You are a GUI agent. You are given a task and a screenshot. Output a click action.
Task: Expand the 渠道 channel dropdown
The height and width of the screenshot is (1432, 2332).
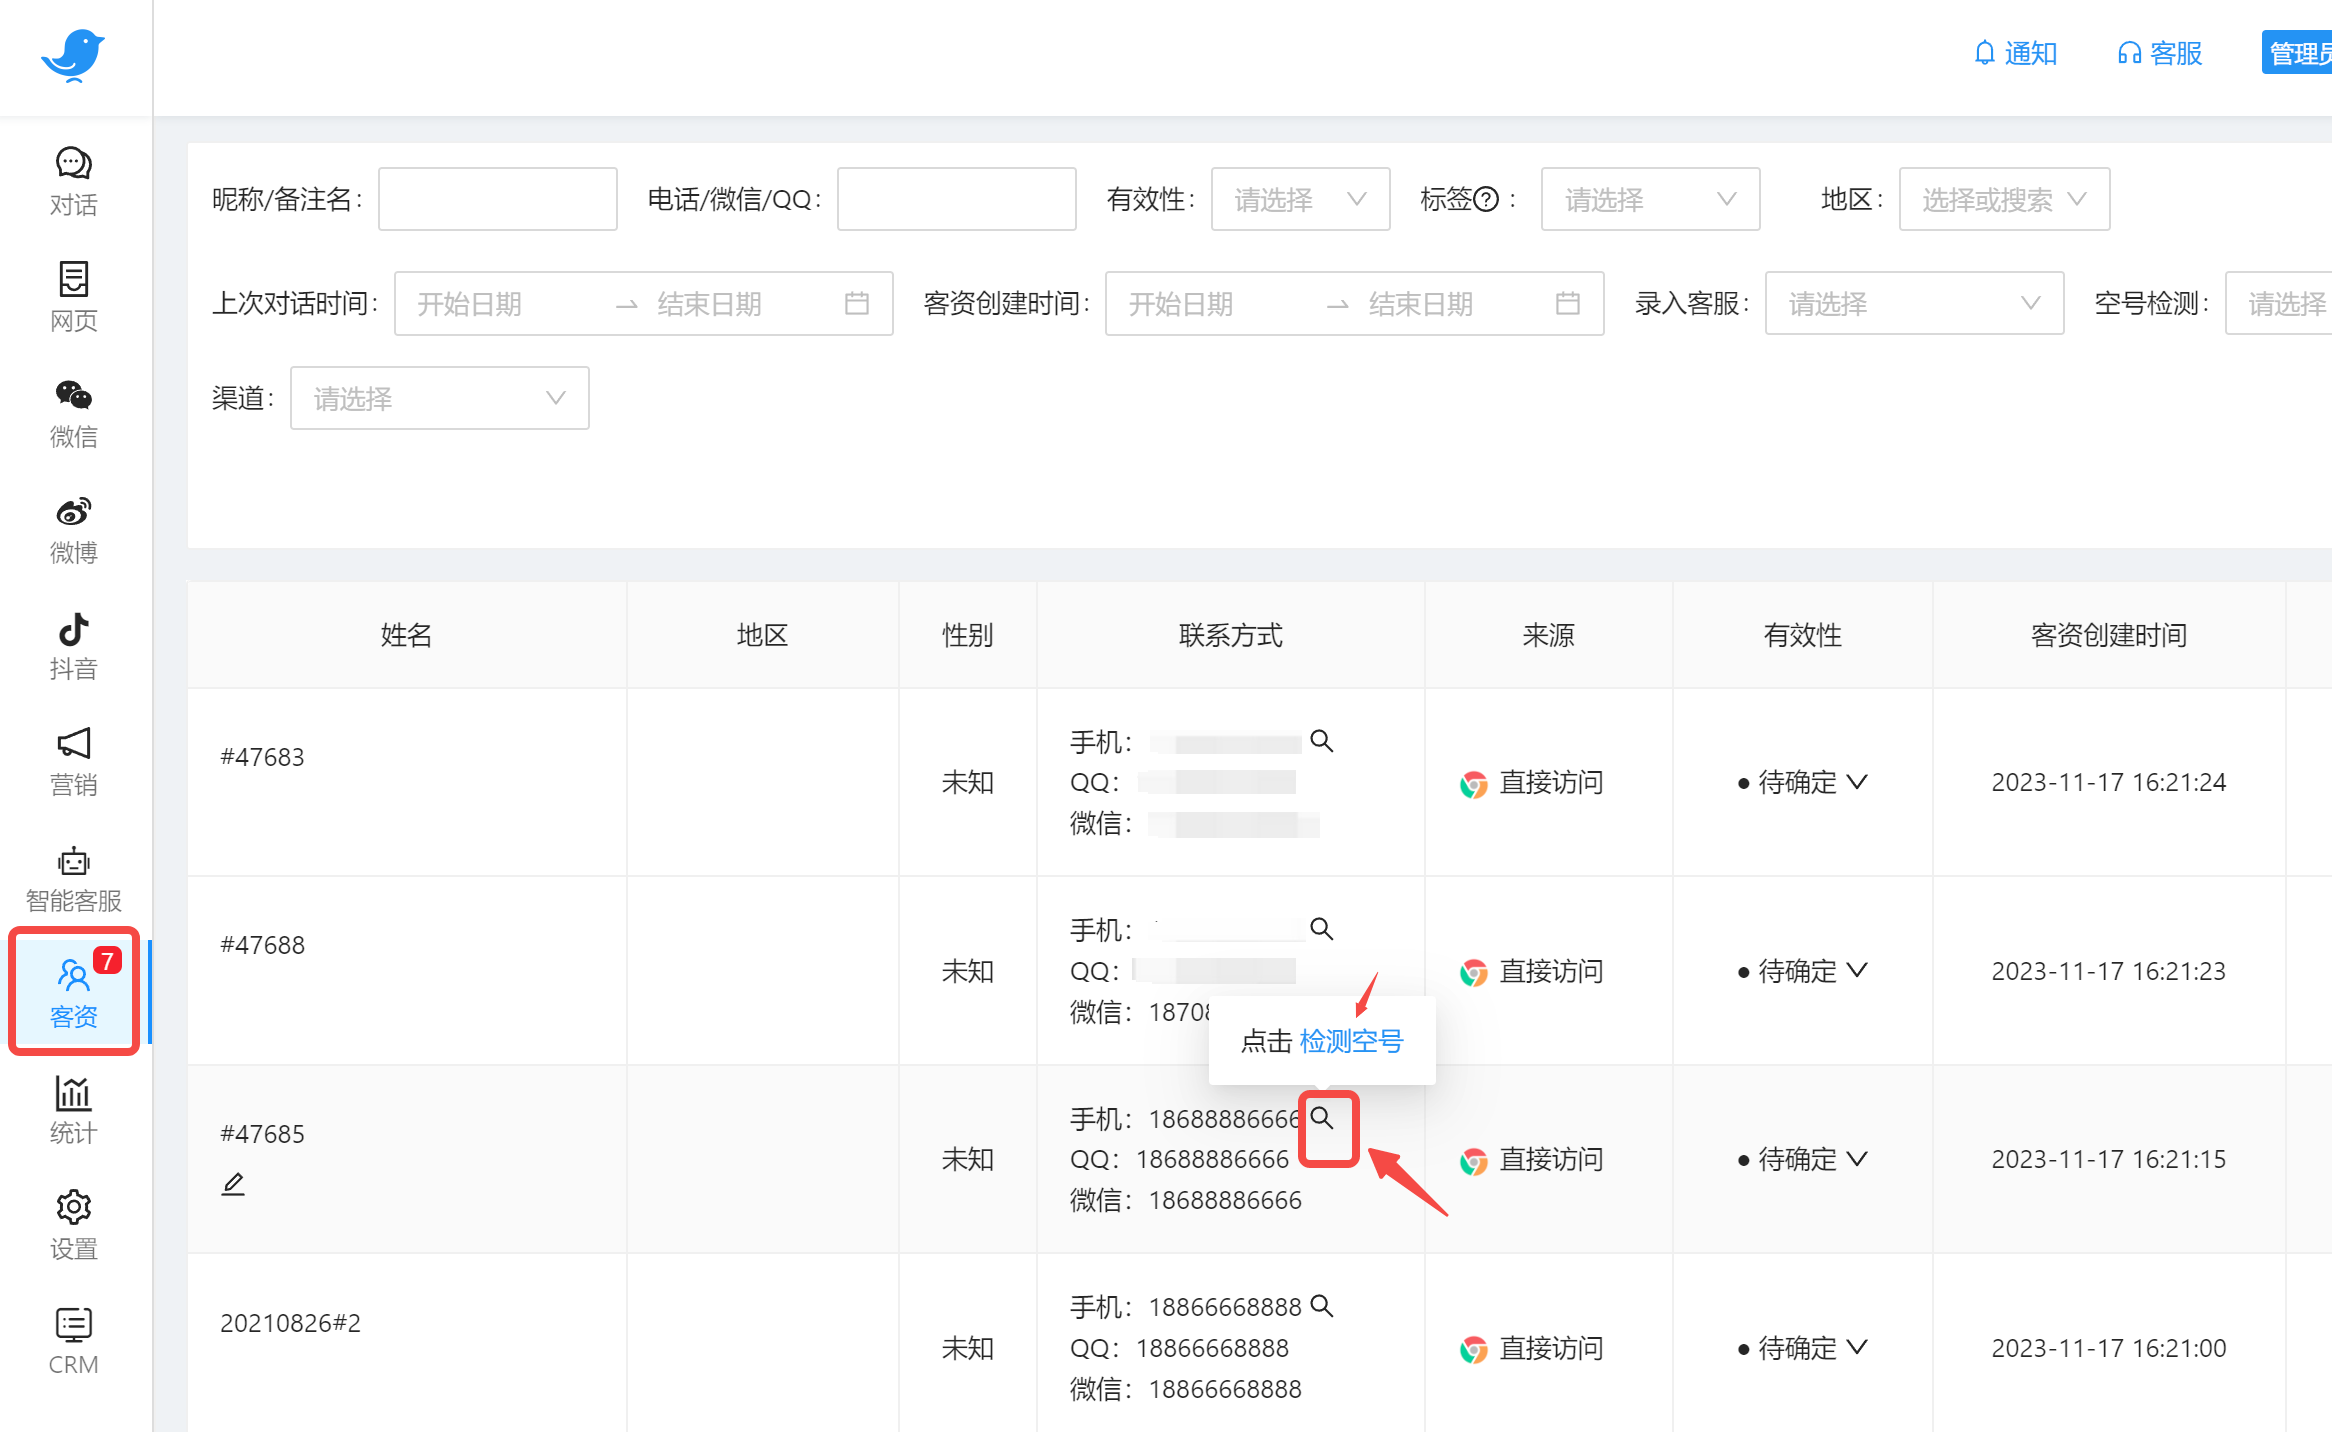[x=439, y=398]
